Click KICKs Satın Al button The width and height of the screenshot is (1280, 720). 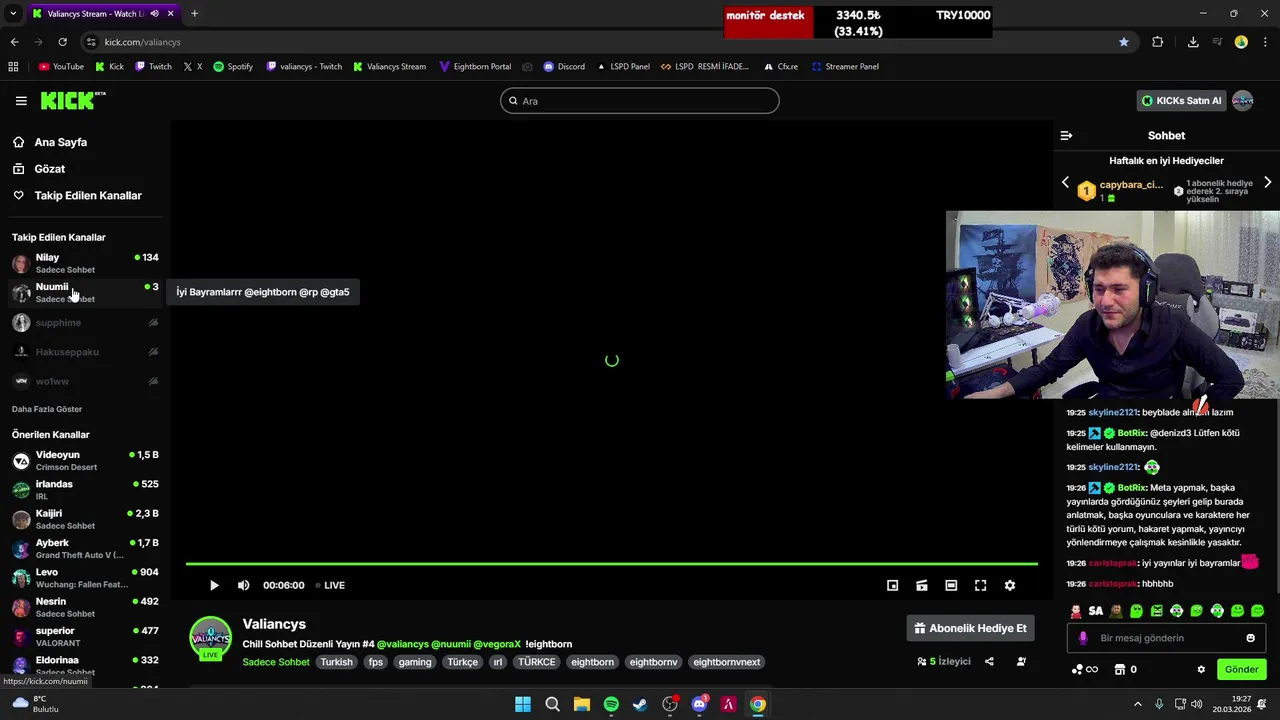(1182, 101)
